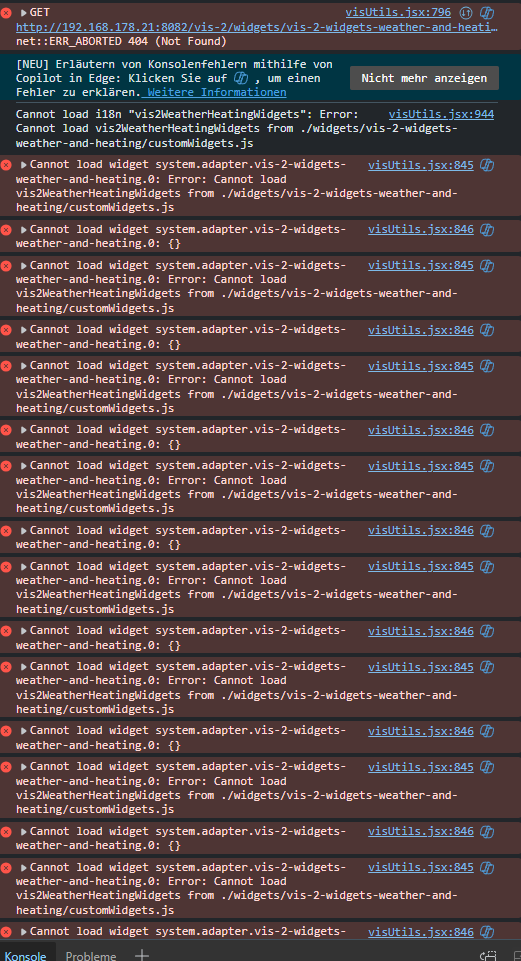This screenshot has width=521, height=961.
Task: Expand the first 'weather-and-heating.0: {}' error
Action: pyautogui.click(x=24, y=229)
